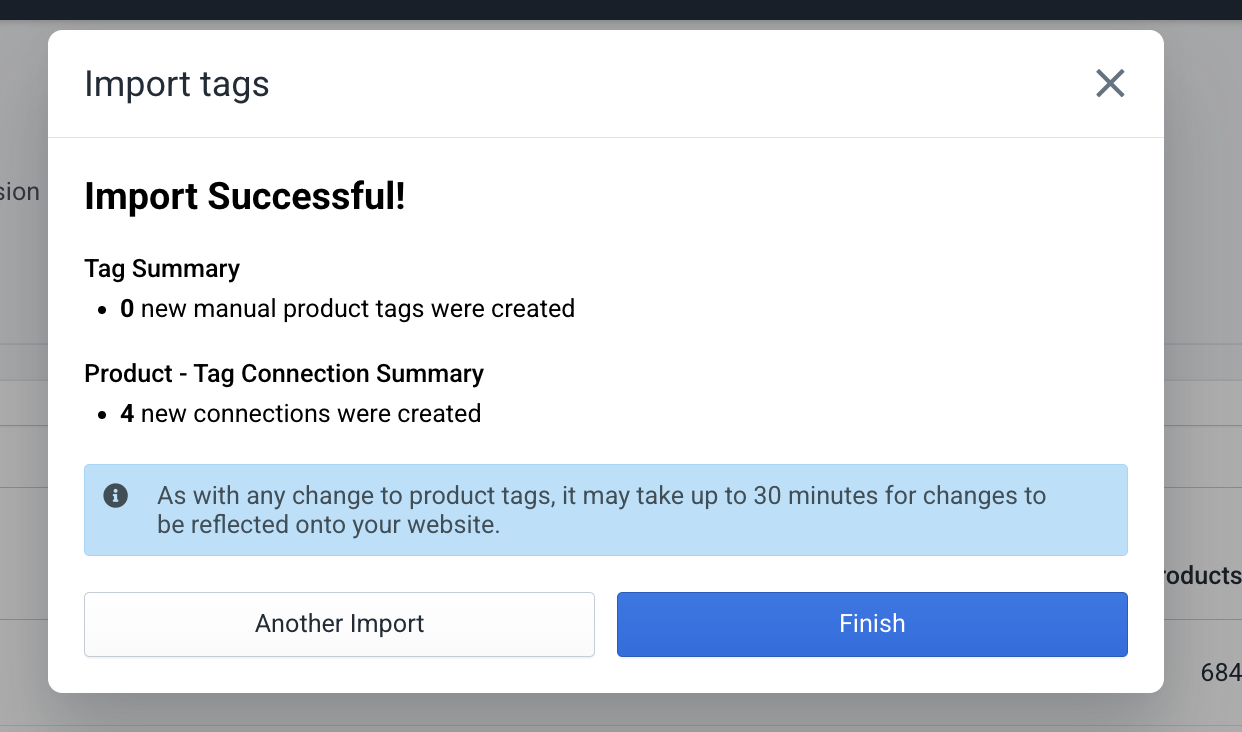Click the bold 0 tag count
The image size is (1242, 732).
click(x=127, y=309)
